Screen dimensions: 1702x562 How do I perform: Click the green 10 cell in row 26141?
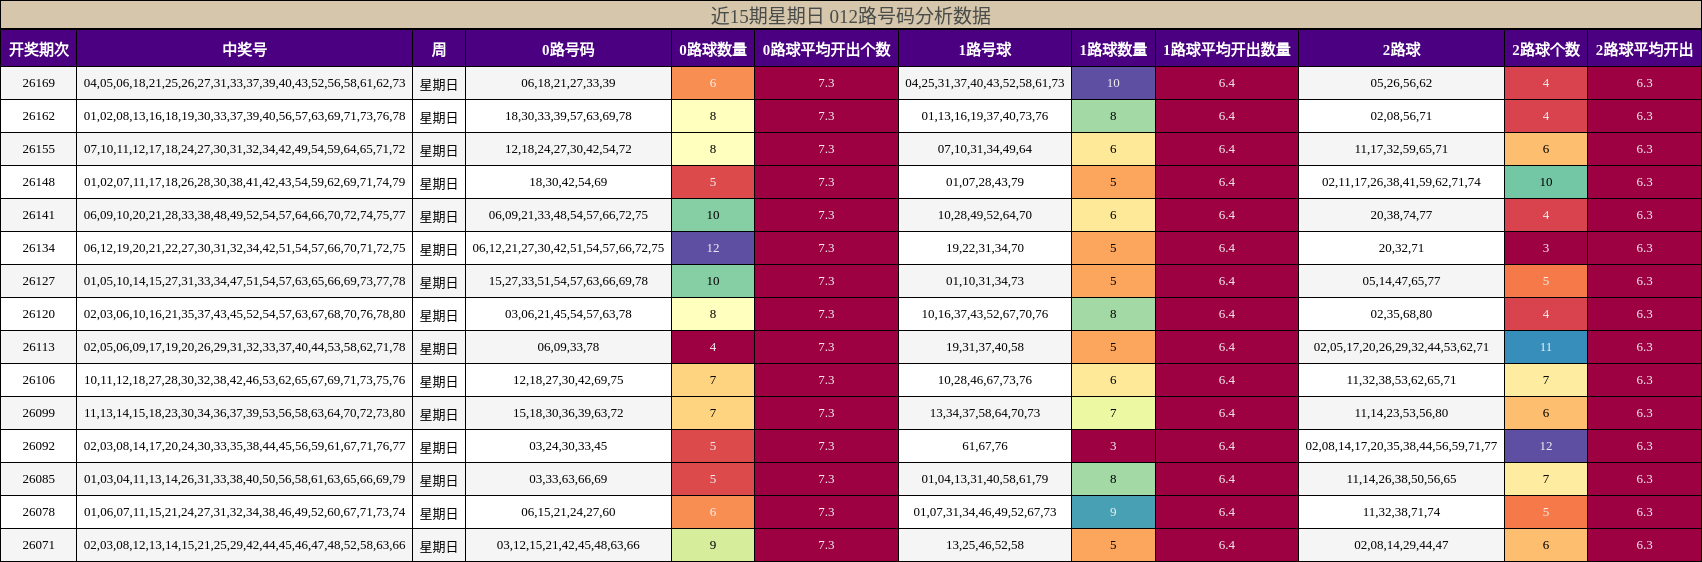(x=713, y=215)
